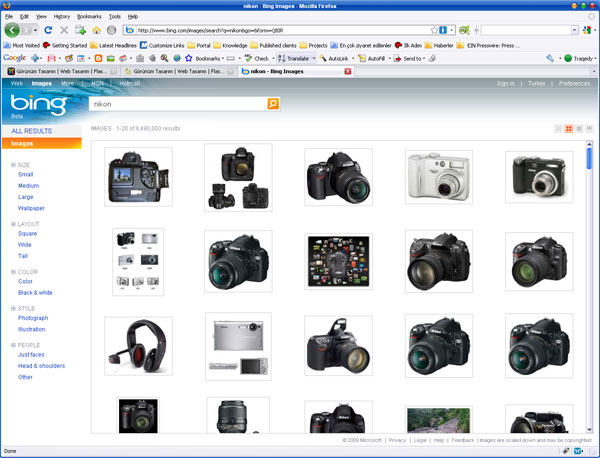Open the Gmail toolbar icon
600x458 pixels.
coord(51,58)
